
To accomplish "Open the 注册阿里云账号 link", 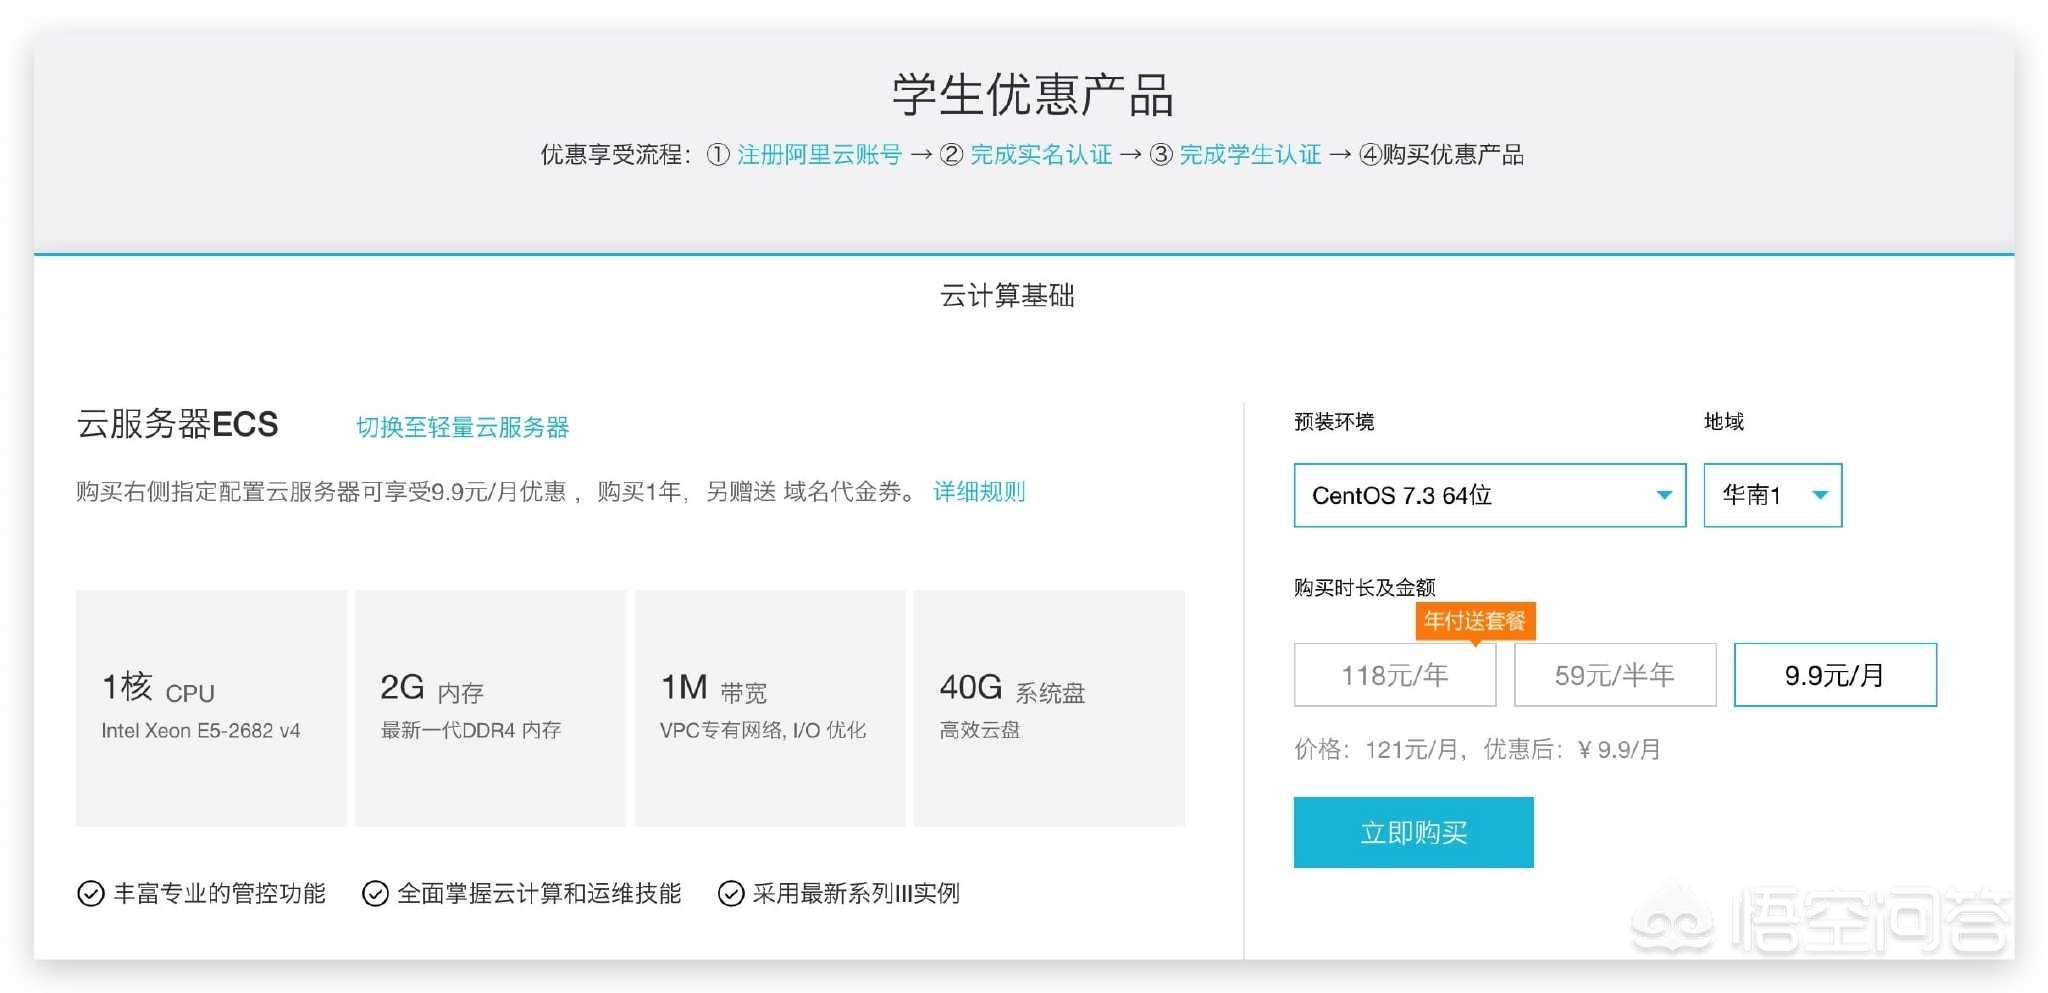I will (819, 154).
